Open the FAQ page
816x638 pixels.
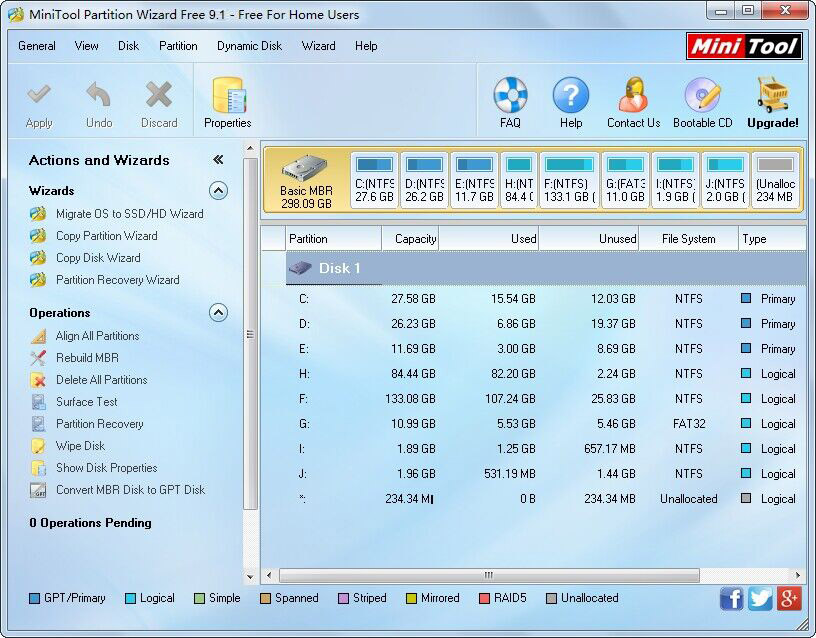pyautogui.click(x=510, y=100)
